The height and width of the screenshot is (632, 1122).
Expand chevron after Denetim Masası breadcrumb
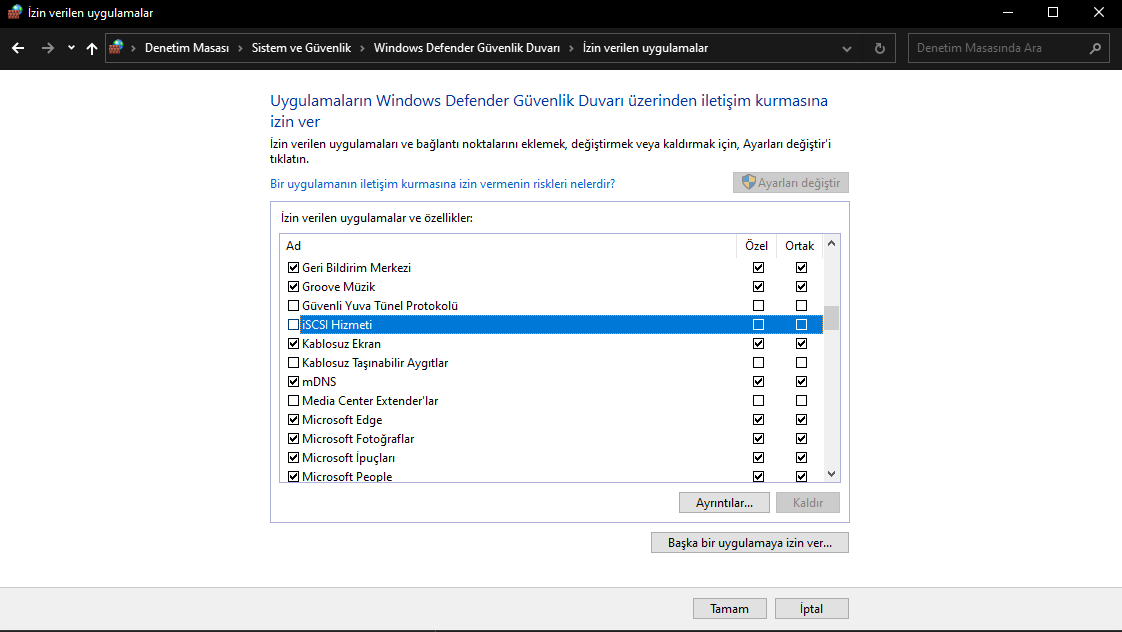[240, 48]
